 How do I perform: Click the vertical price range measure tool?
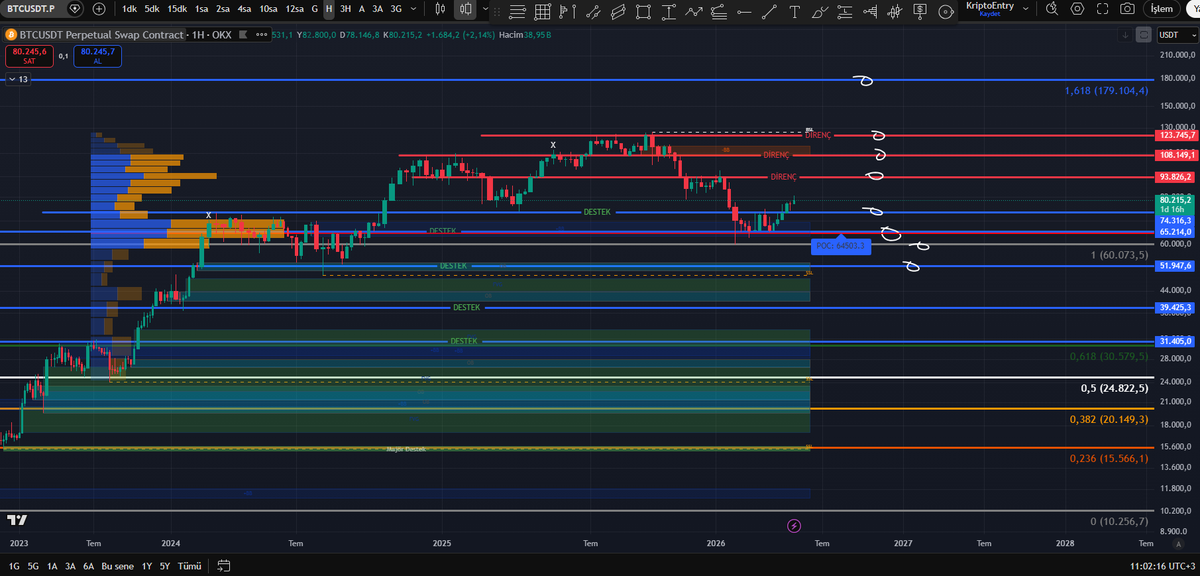[x=668, y=11]
